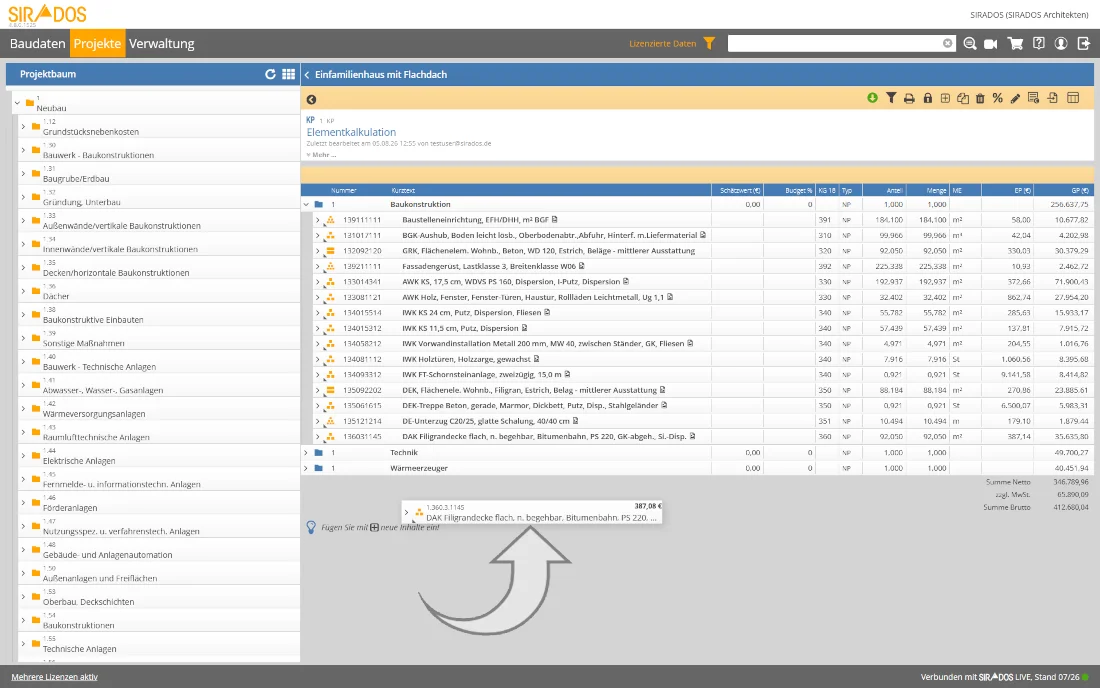Click the Mehr... link under Elementkalkulation
Screen dimensions: 1100x688
[x=323, y=155]
